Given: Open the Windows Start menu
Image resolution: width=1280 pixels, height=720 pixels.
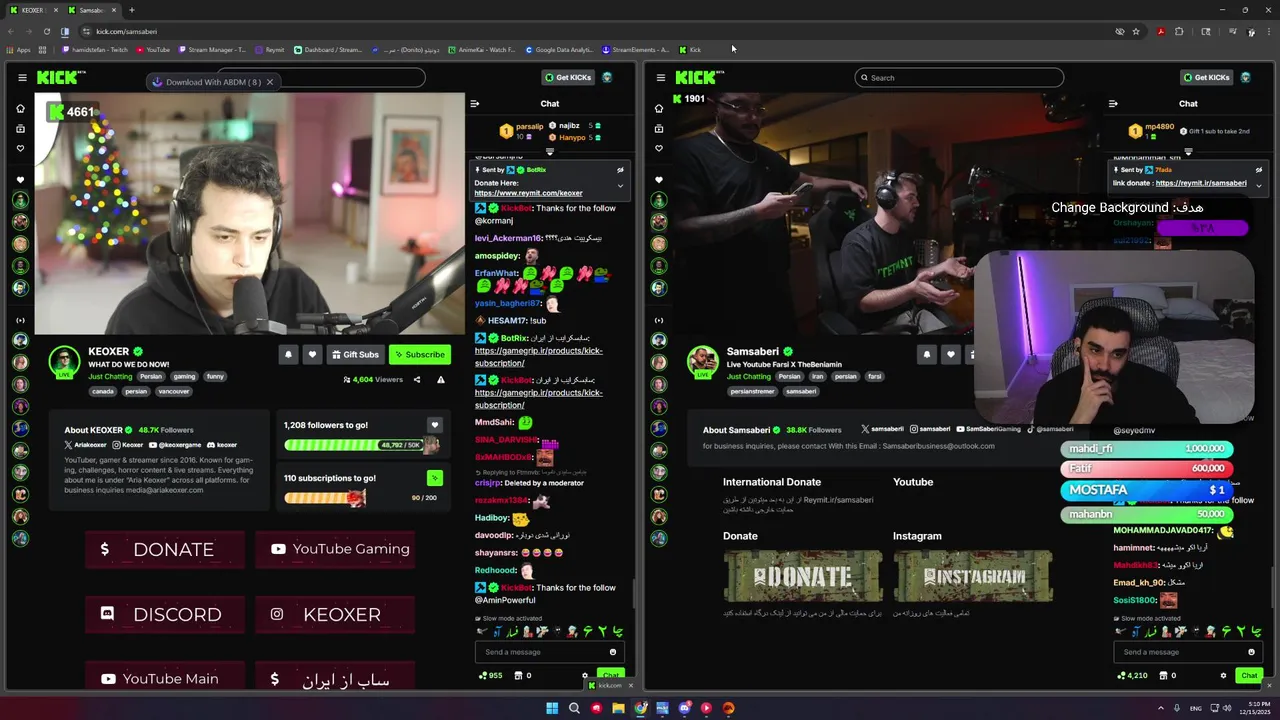Looking at the screenshot, I should point(552,708).
